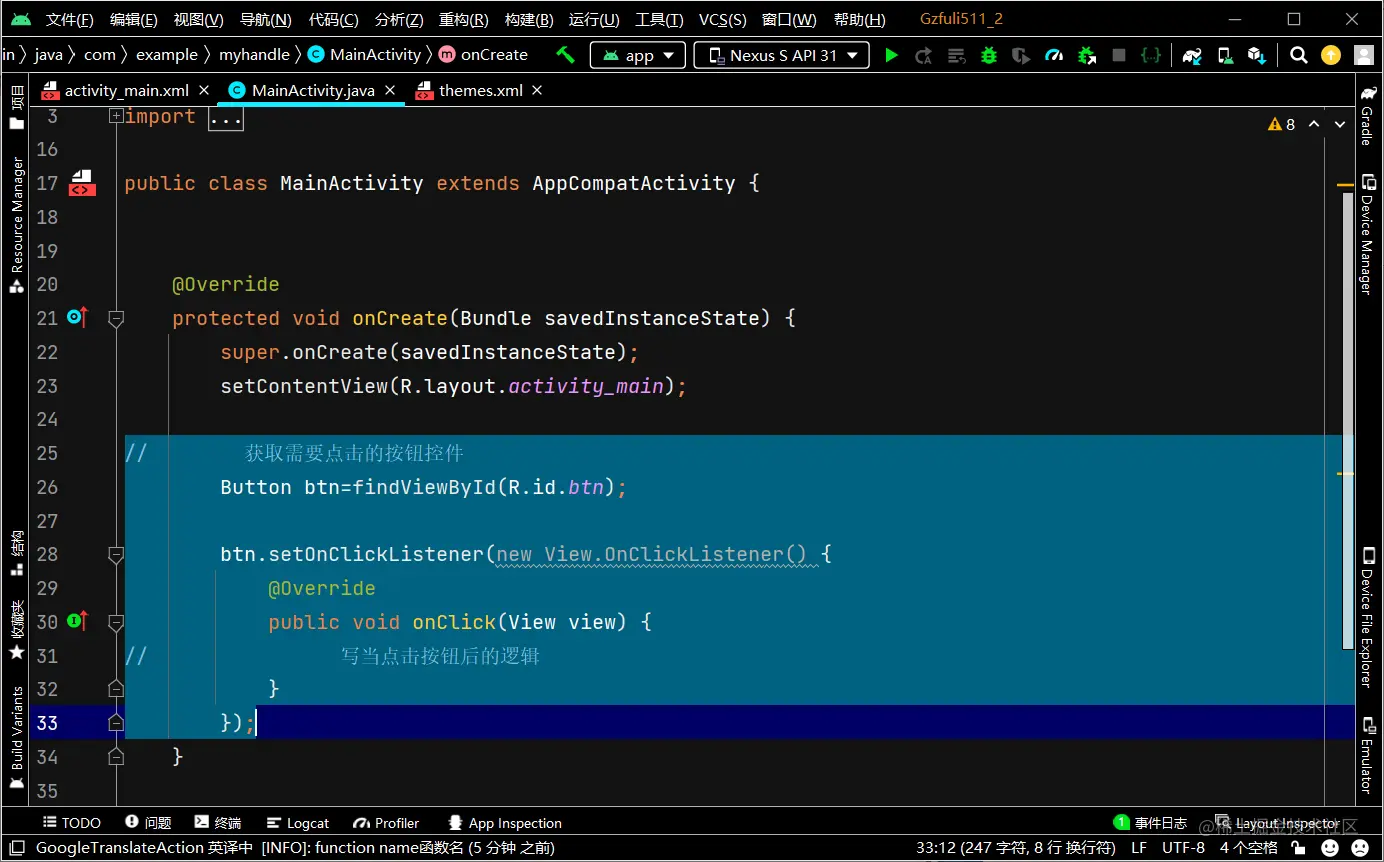Open the app run configuration dropdown
The height and width of the screenshot is (862, 1384).
[x=638, y=55]
